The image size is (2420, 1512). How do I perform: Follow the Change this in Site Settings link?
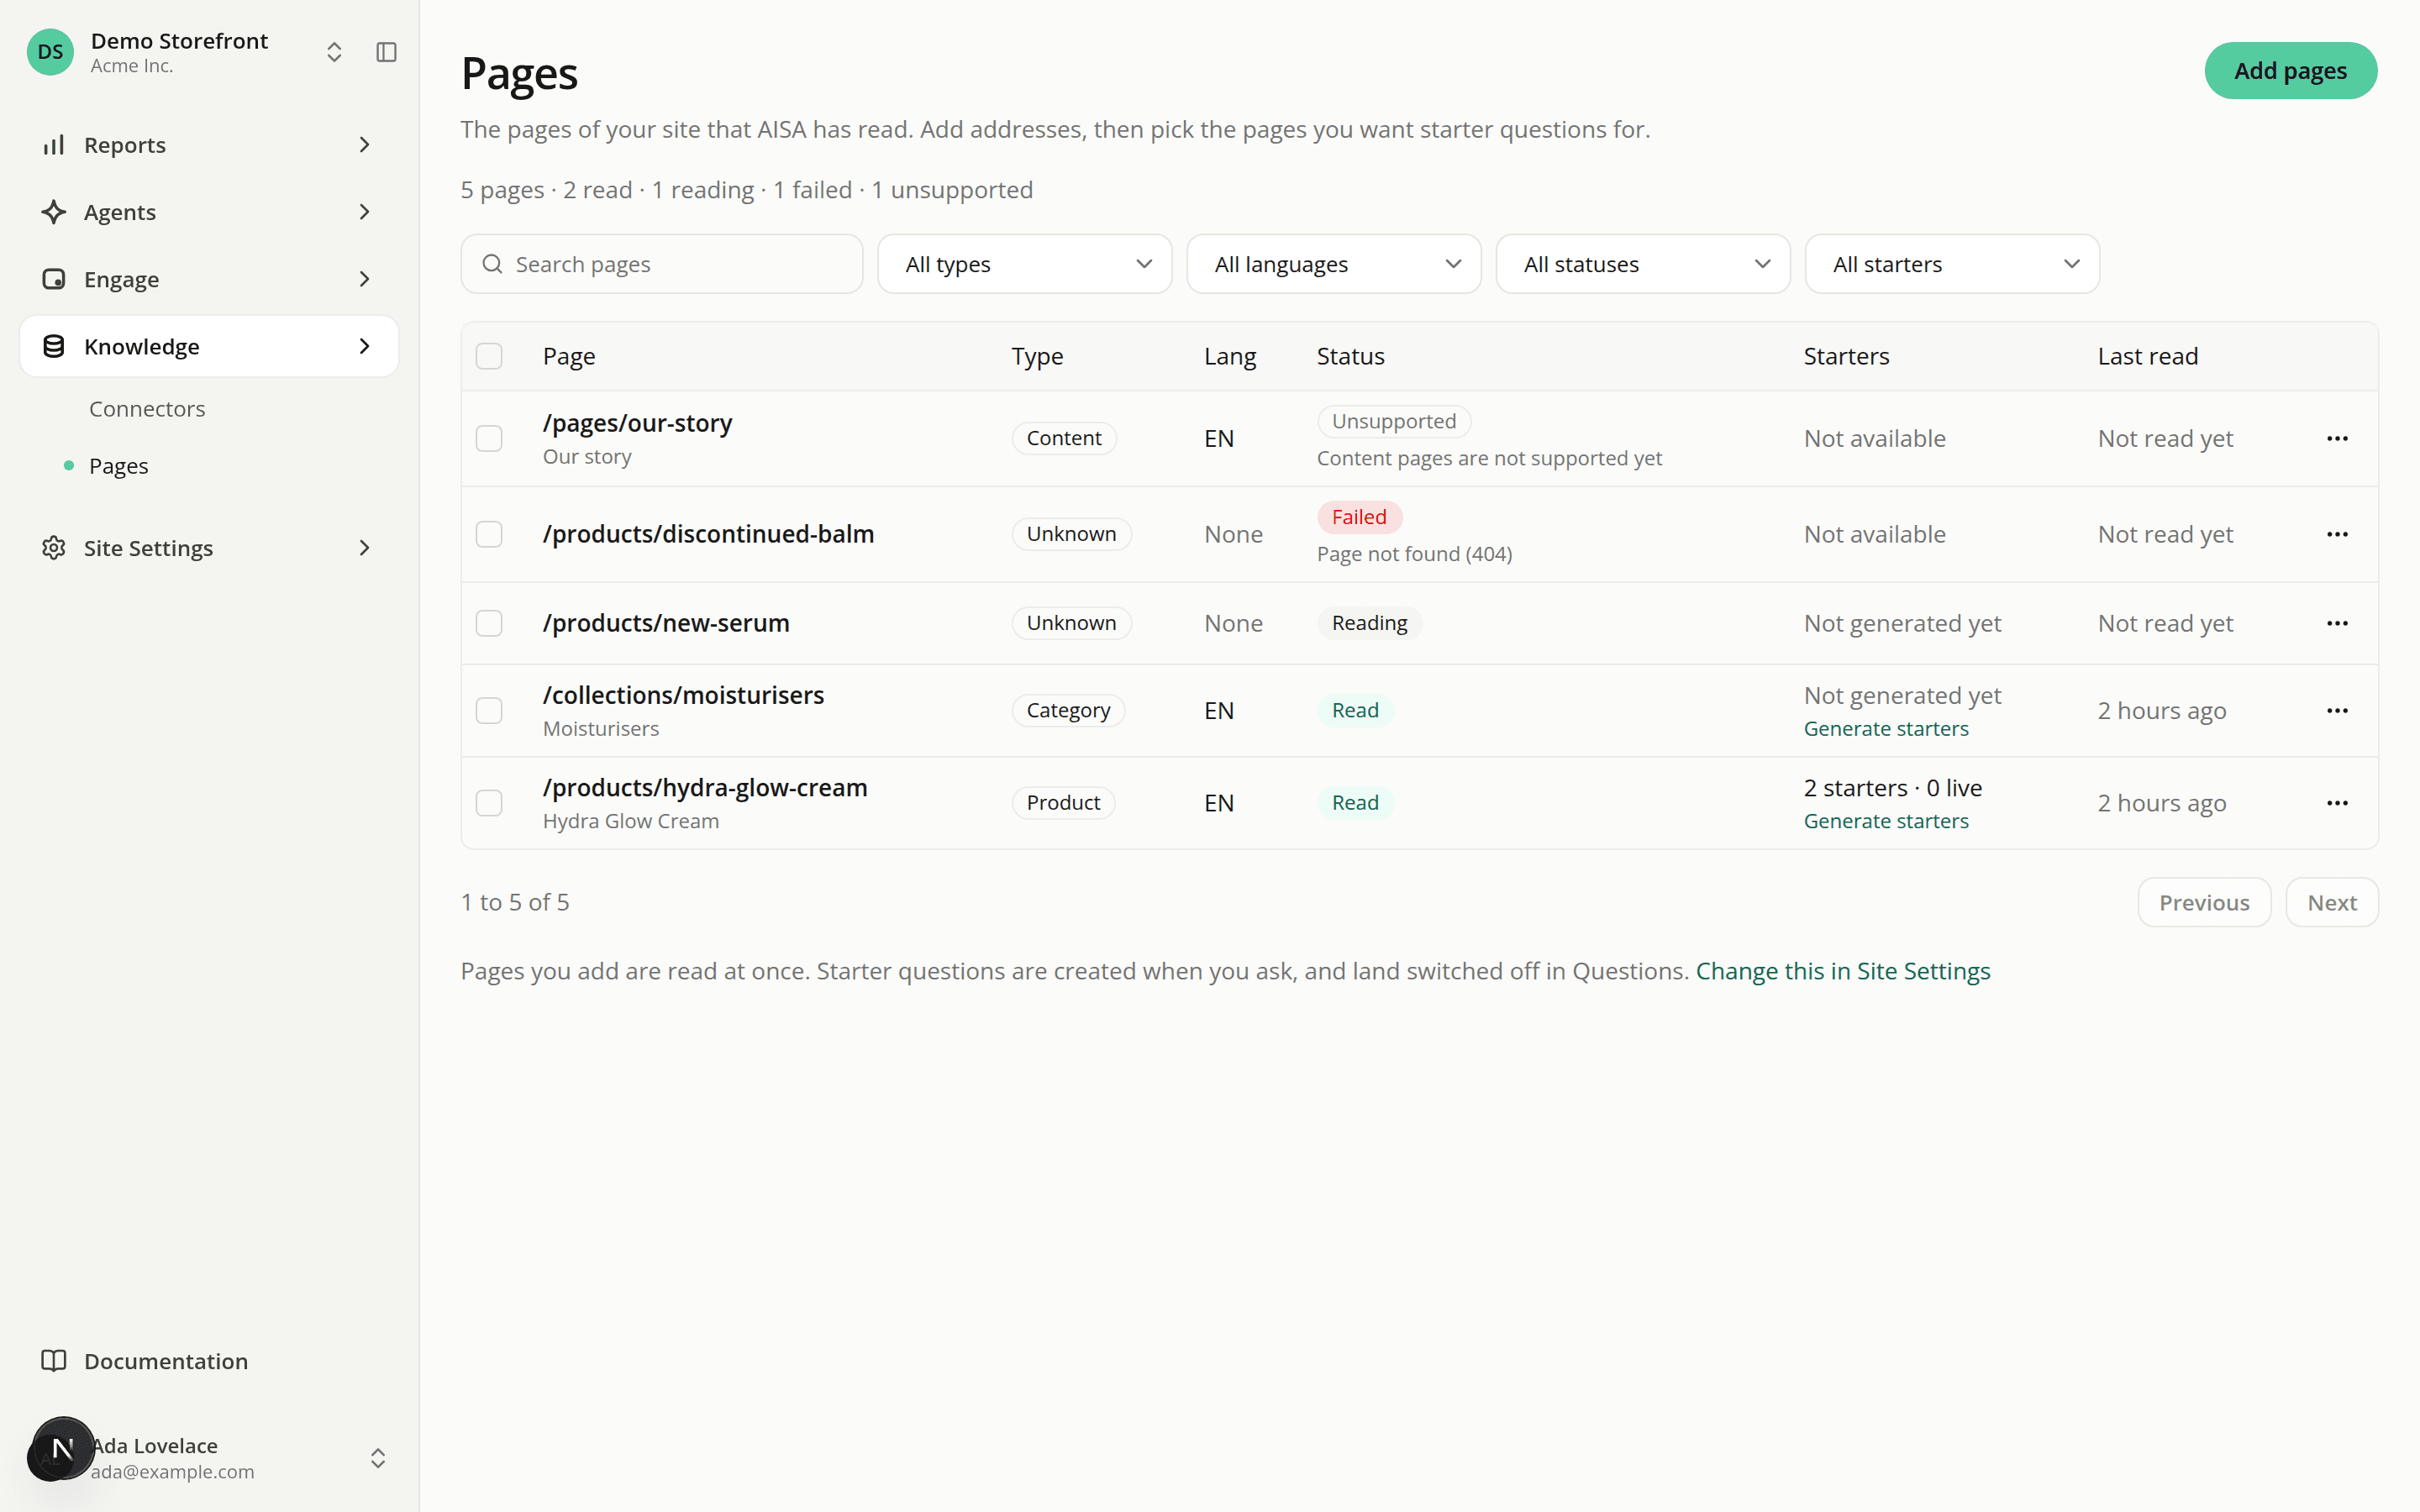tap(1842, 971)
